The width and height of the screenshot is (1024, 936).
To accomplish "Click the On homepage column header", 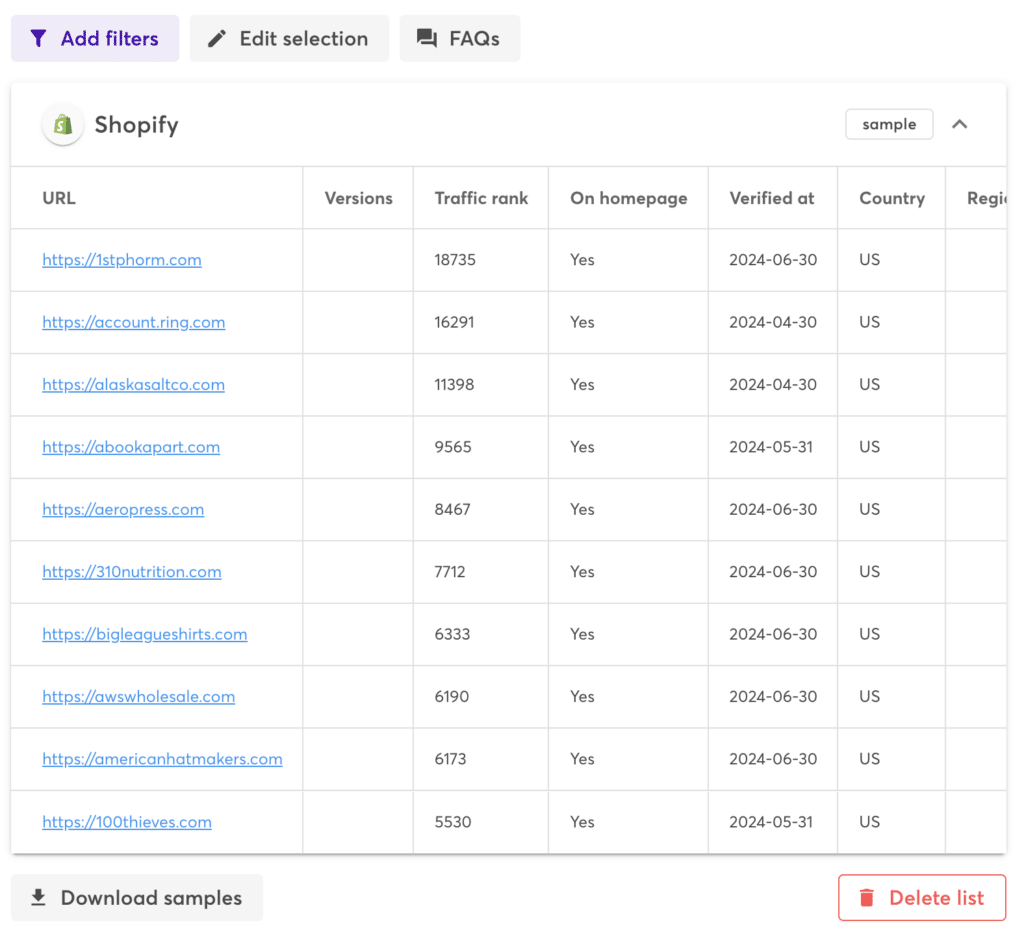I will [629, 198].
